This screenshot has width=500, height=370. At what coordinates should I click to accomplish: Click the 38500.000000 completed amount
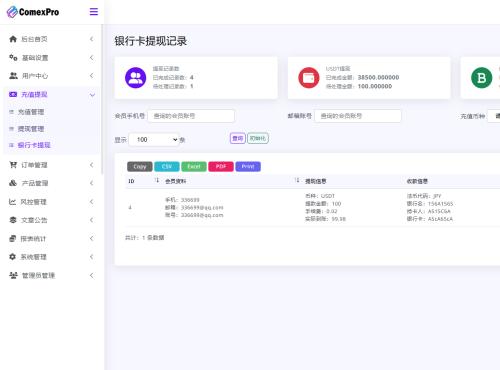coord(378,77)
